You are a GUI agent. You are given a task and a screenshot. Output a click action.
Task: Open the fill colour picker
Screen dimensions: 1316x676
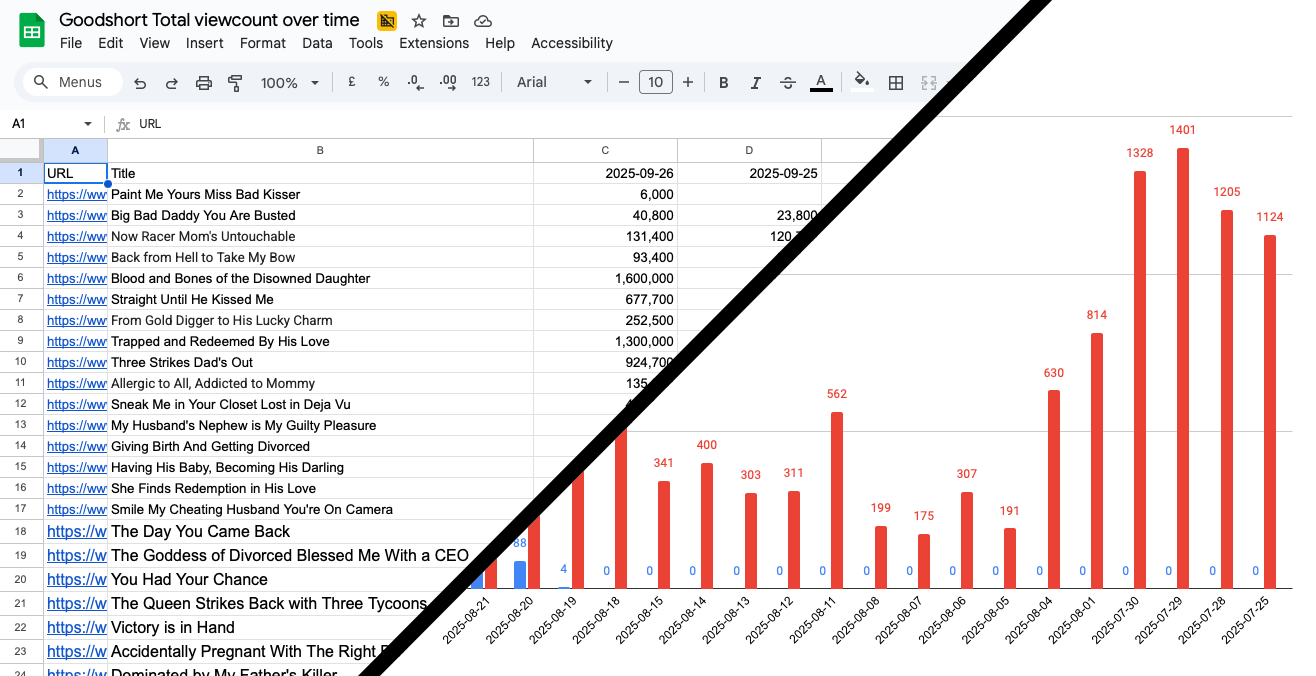coord(861,83)
